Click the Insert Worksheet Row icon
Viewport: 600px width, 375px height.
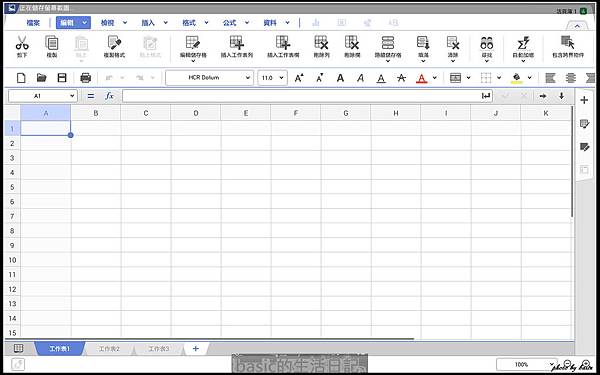coord(236,43)
